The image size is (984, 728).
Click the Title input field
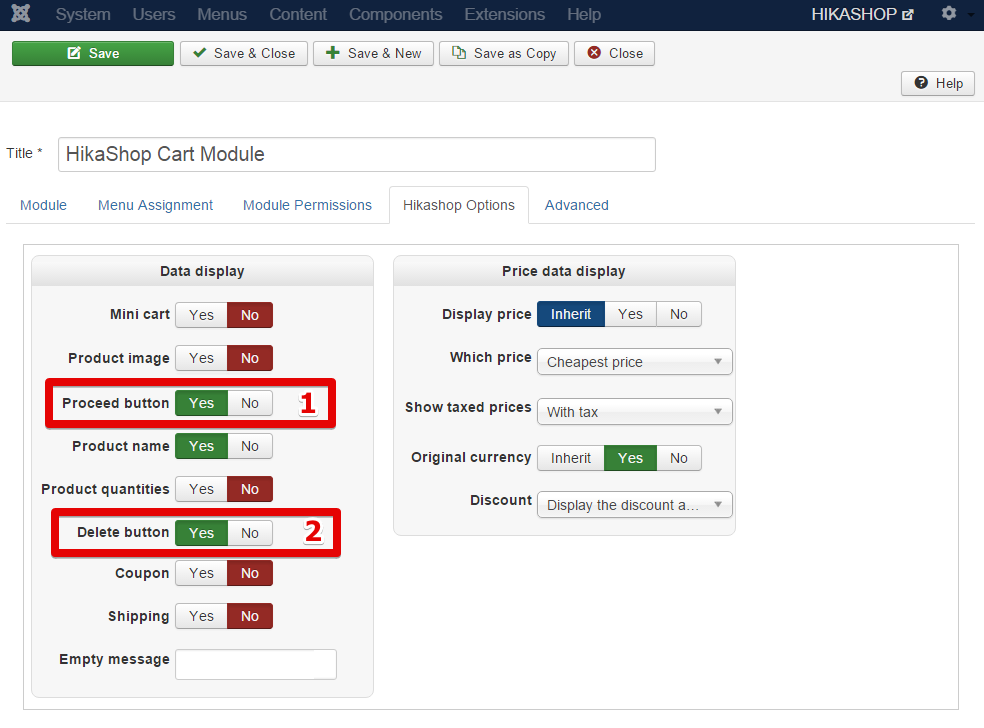357,154
